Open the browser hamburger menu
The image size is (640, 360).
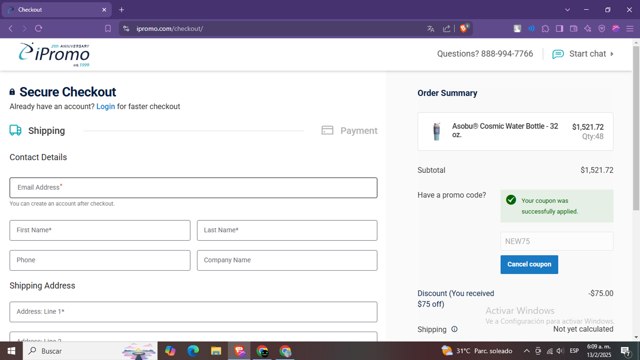pyautogui.click(x=630, y=29)
